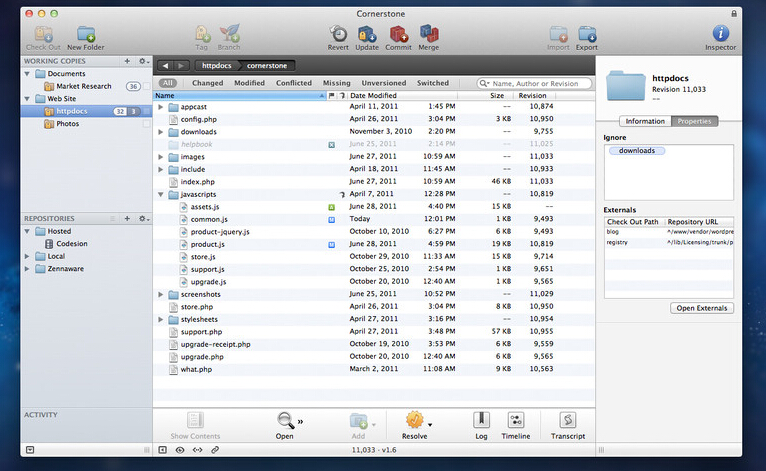Open the Merge tool
This screenshot has width=766, height=471.
point(428,34)
